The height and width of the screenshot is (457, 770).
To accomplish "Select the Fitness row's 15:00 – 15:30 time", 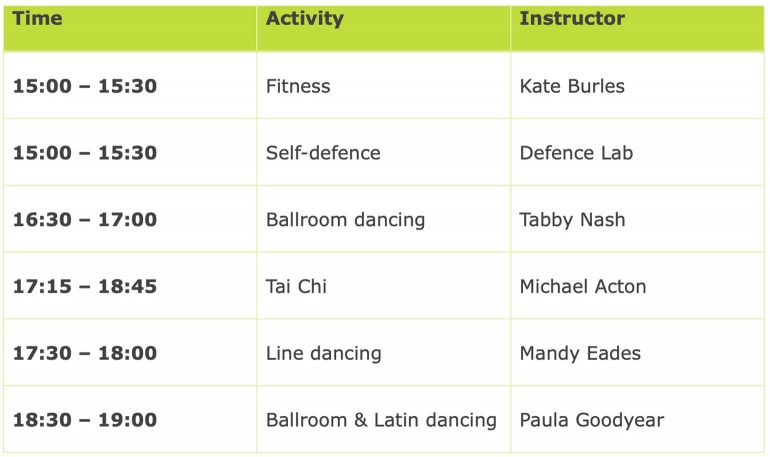I will tap(85, 86).
